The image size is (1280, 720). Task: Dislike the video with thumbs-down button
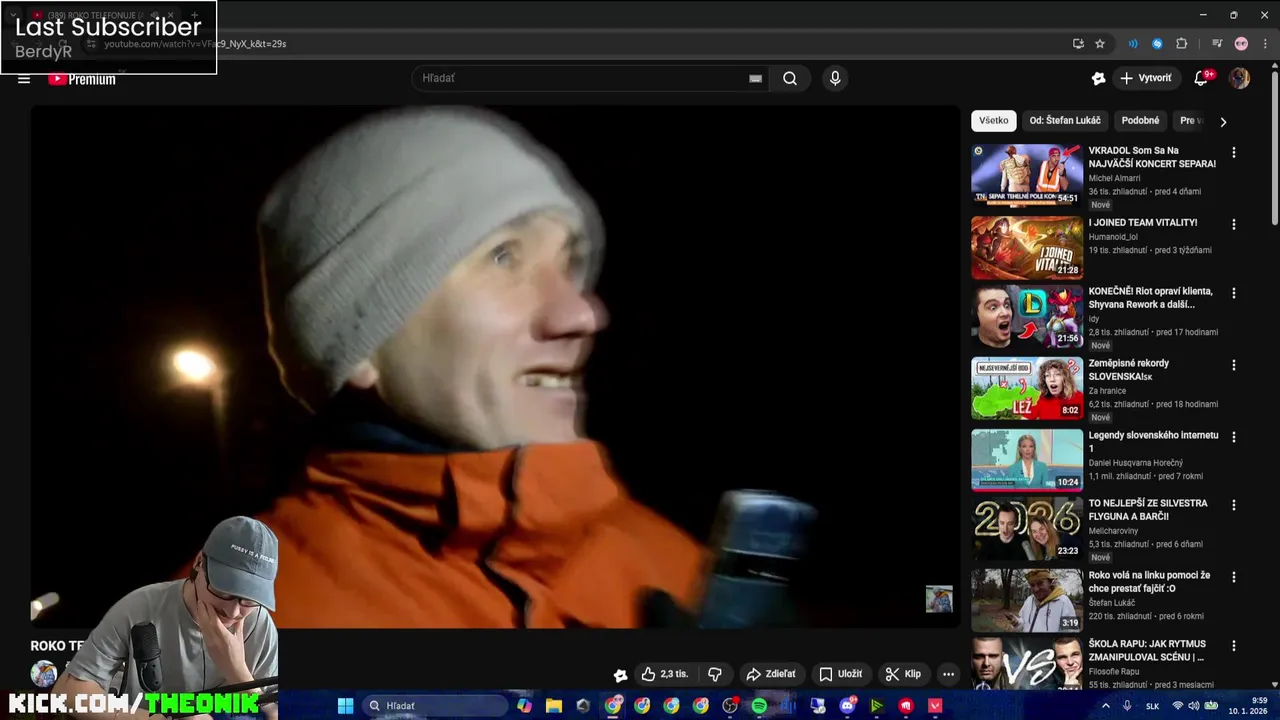tap(715, 674)
